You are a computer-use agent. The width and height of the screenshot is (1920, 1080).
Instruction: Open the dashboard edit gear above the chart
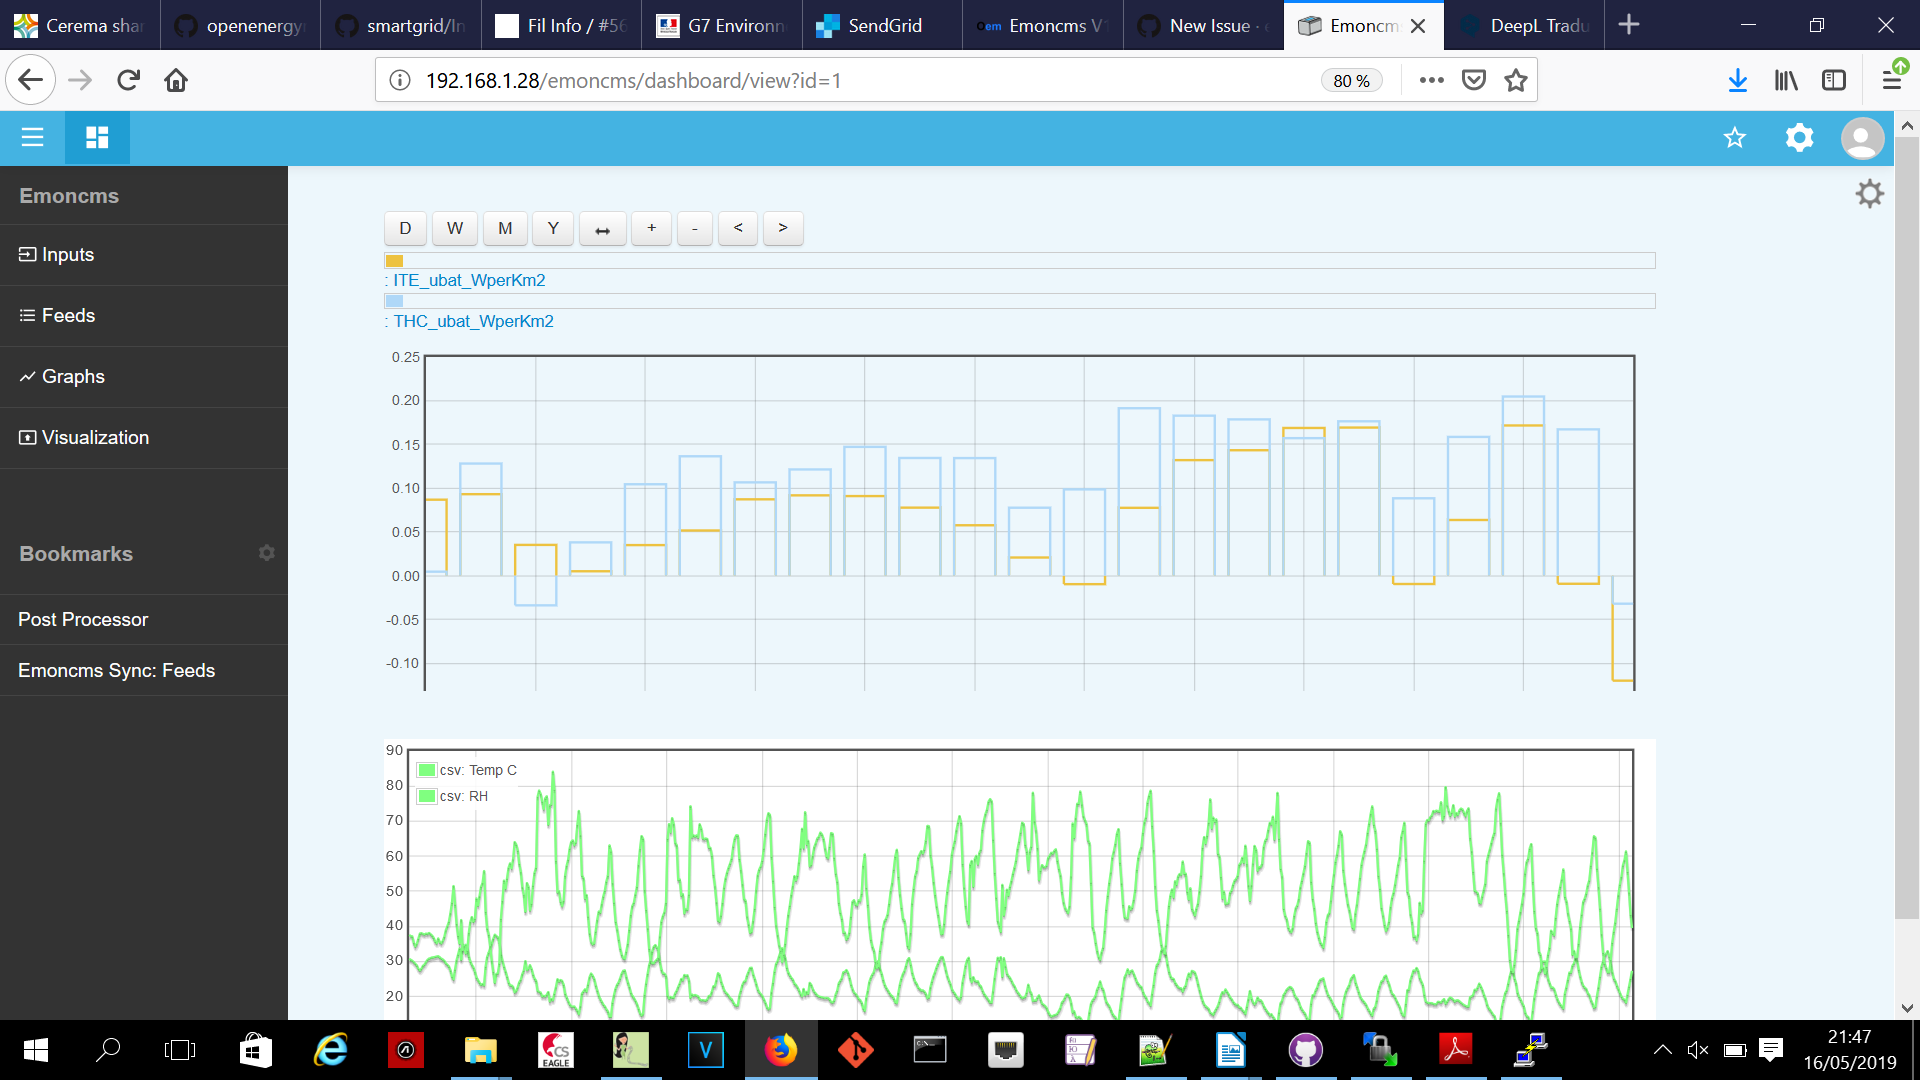point(1869,193)
